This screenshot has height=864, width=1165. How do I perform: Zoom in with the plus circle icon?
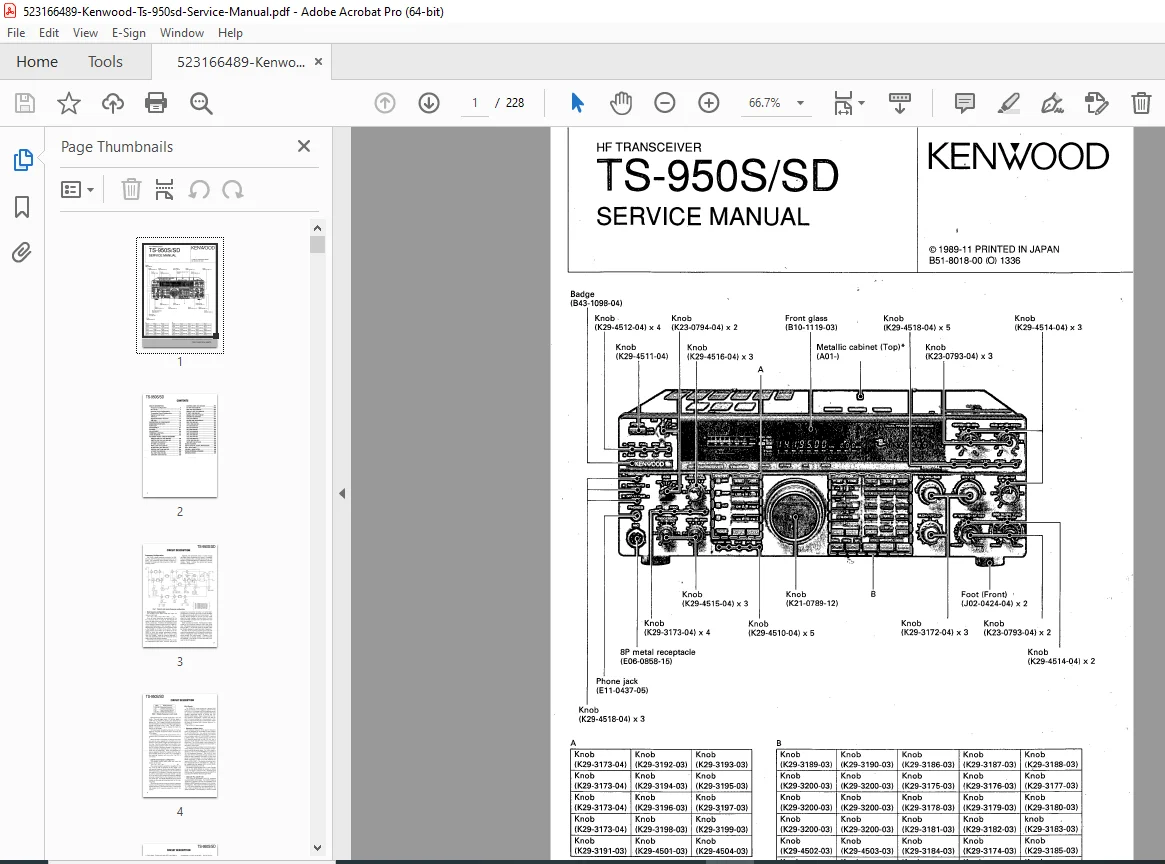709,103
